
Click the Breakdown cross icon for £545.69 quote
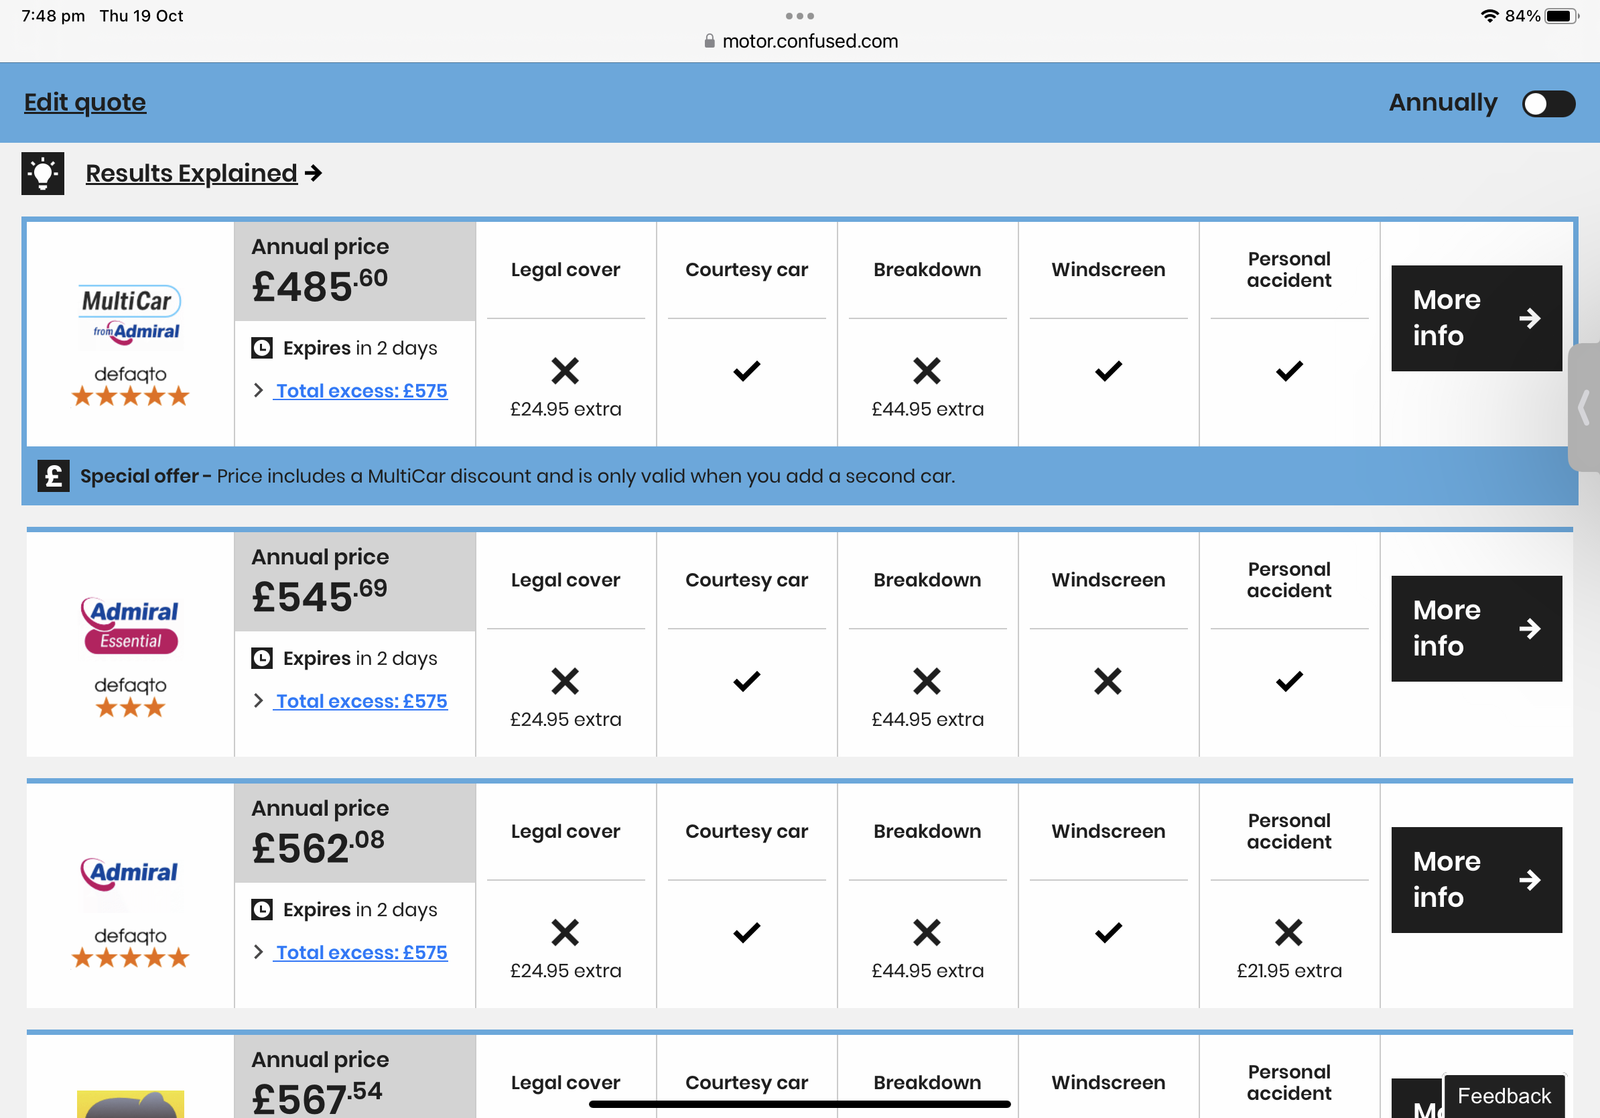pos(927,681)
